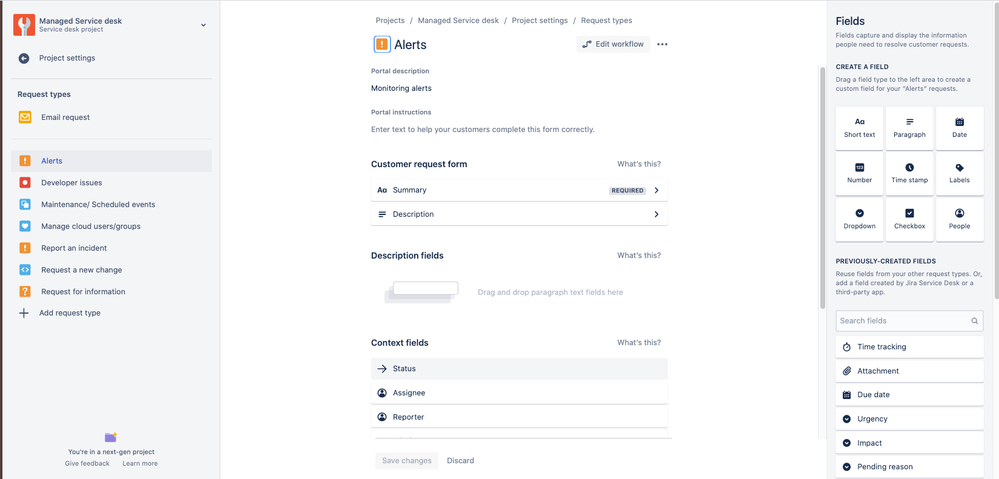The width and height of the screenshot is (999, 479).
Task: Open the three-dots more actions menu
Action: click(x=662, y=45)
